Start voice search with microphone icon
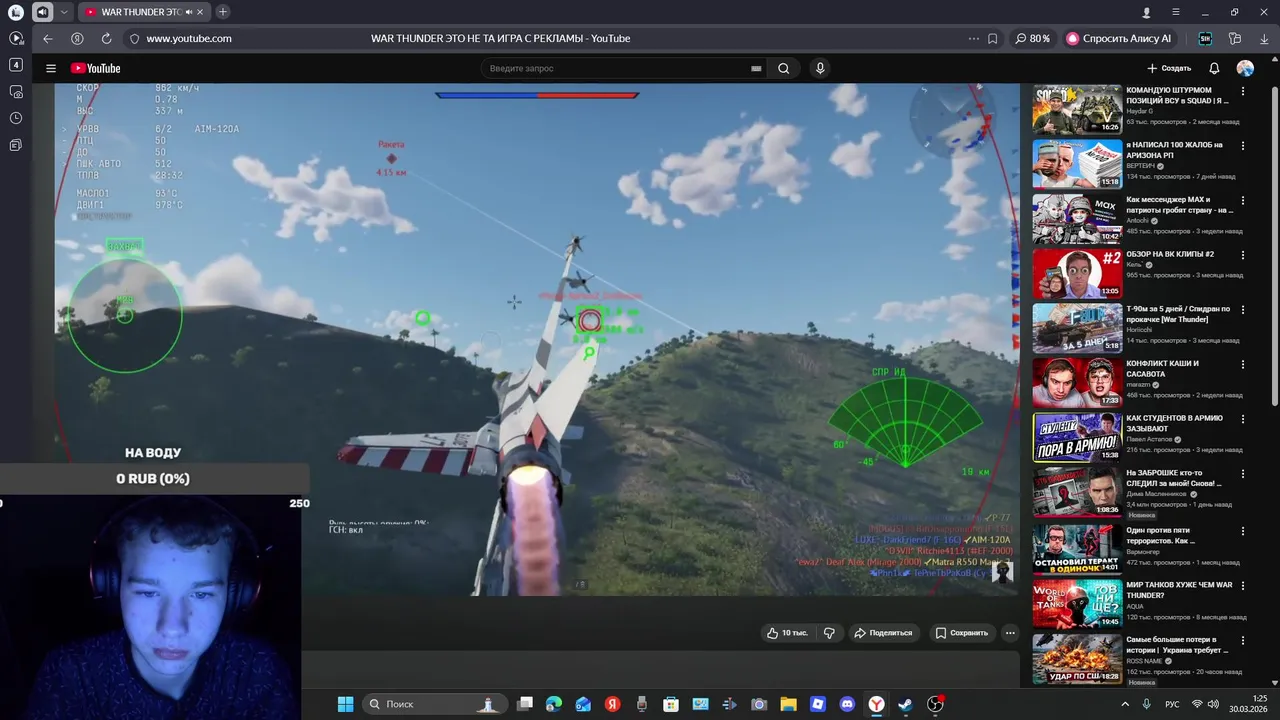1280x720 pixels. (x=820, y=68)
